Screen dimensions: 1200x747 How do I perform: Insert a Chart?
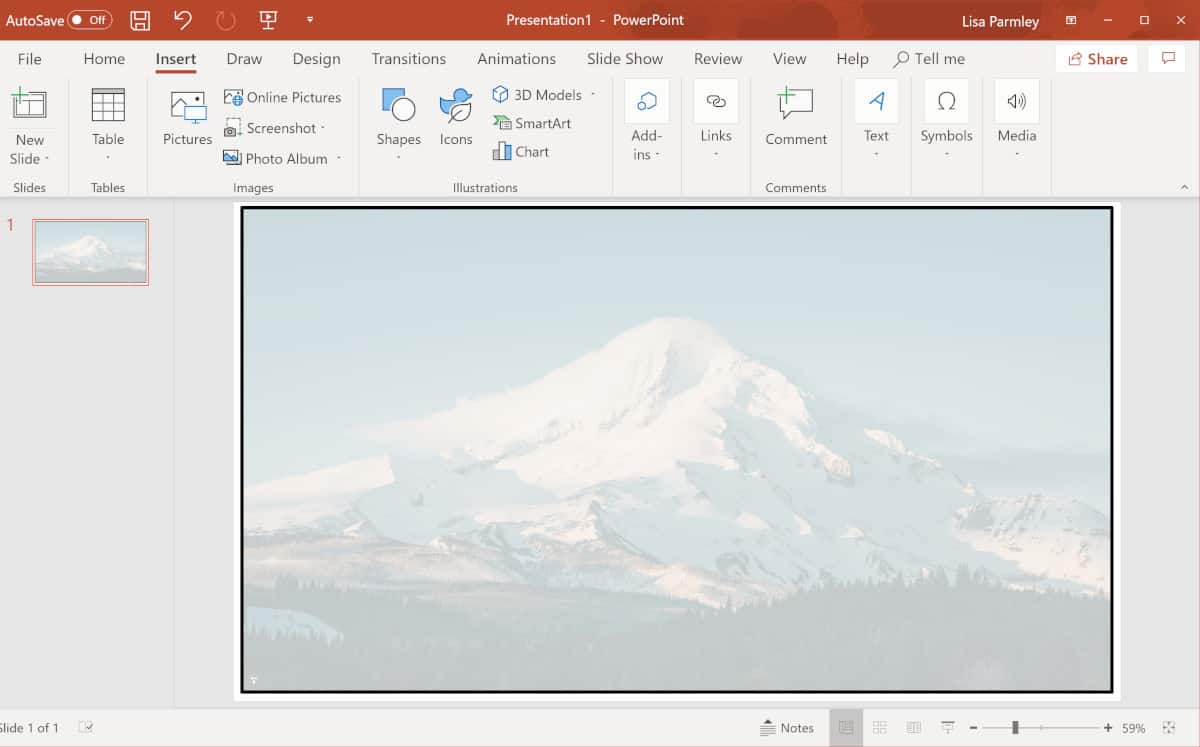click(x=522, y=151)
